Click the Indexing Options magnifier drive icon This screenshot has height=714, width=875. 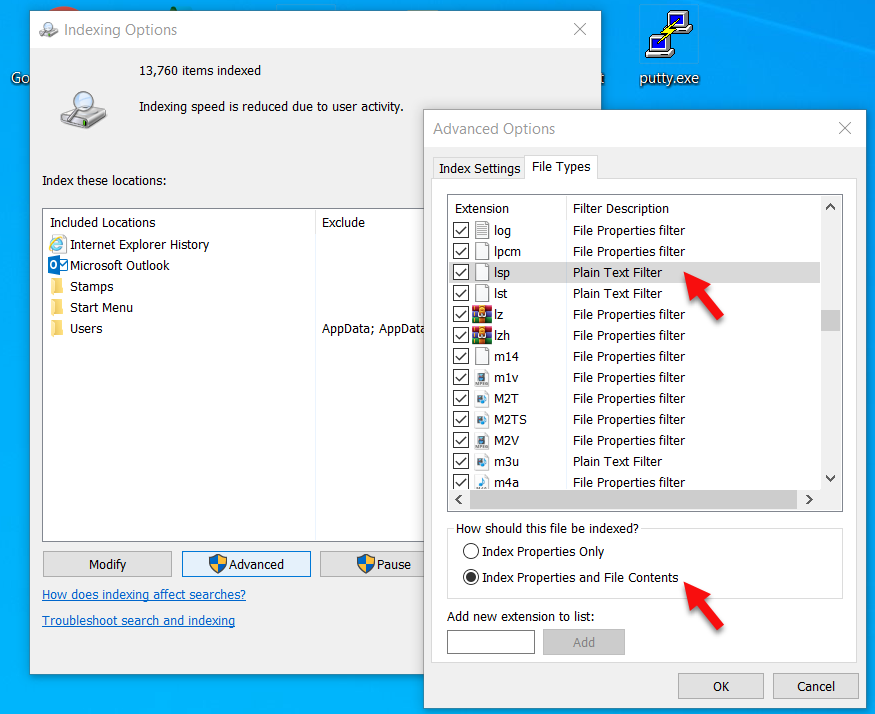click(x=83, y=110)
